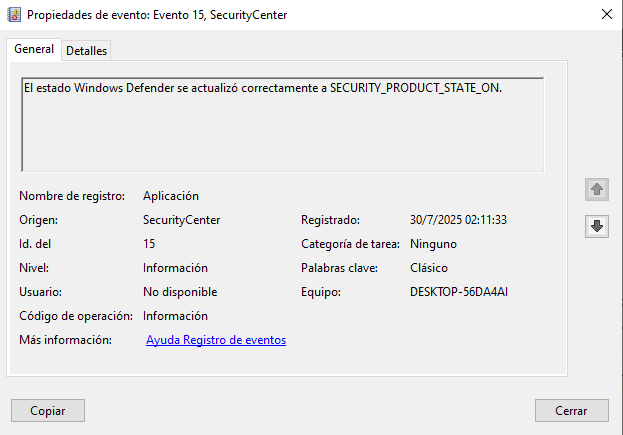Select the SecurityCenter origin value
The height and width of the screenshot is (435, 623).
pos(182,220)
